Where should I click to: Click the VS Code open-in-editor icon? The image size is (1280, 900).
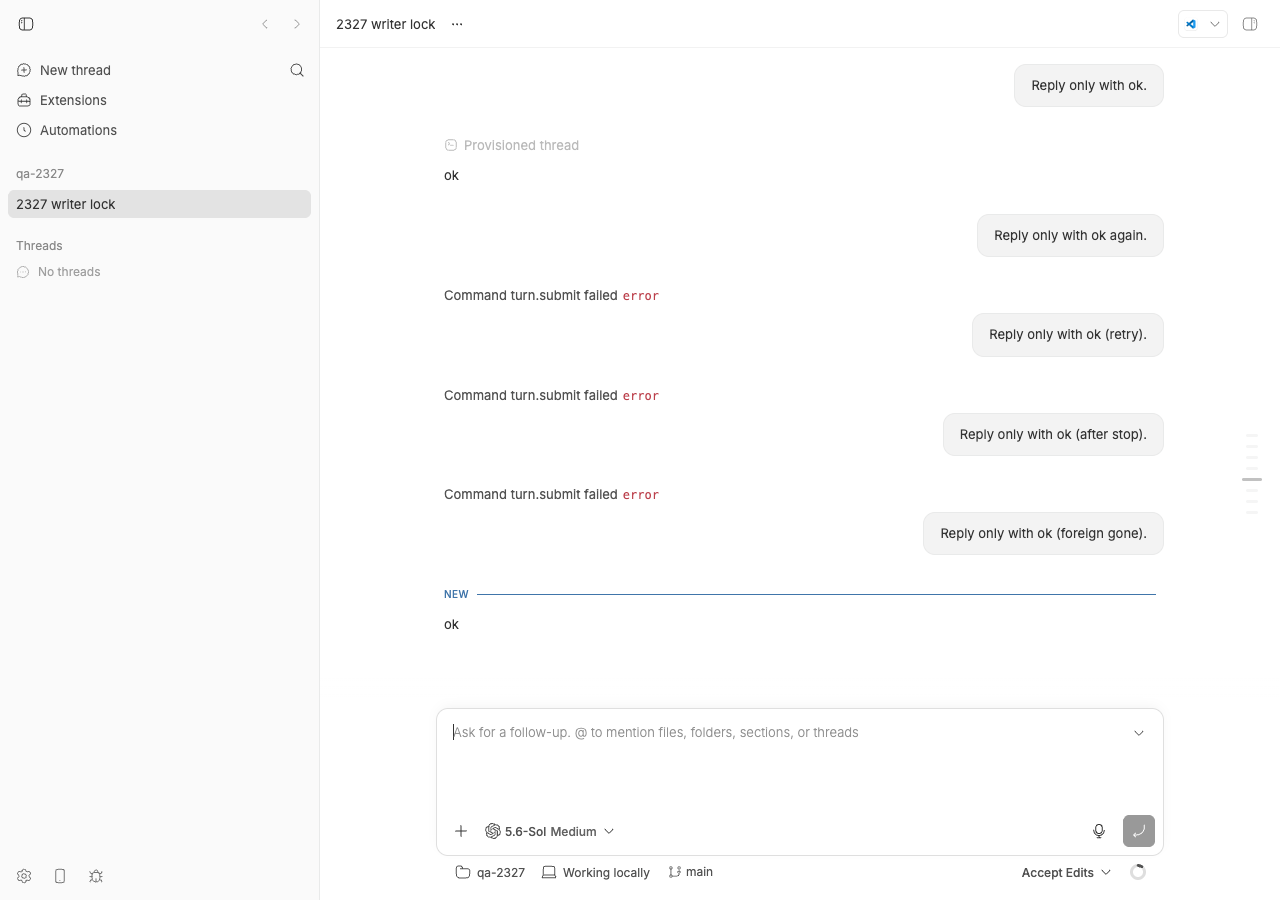pyautogui.click(x=1191, y=24)
